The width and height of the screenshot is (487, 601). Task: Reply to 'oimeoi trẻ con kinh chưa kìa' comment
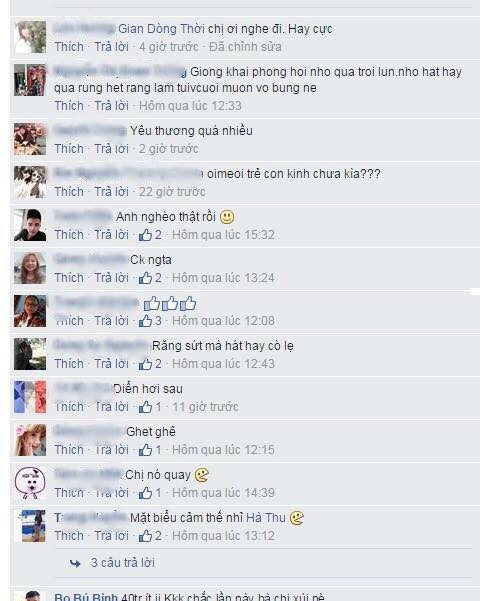(112, 191)
